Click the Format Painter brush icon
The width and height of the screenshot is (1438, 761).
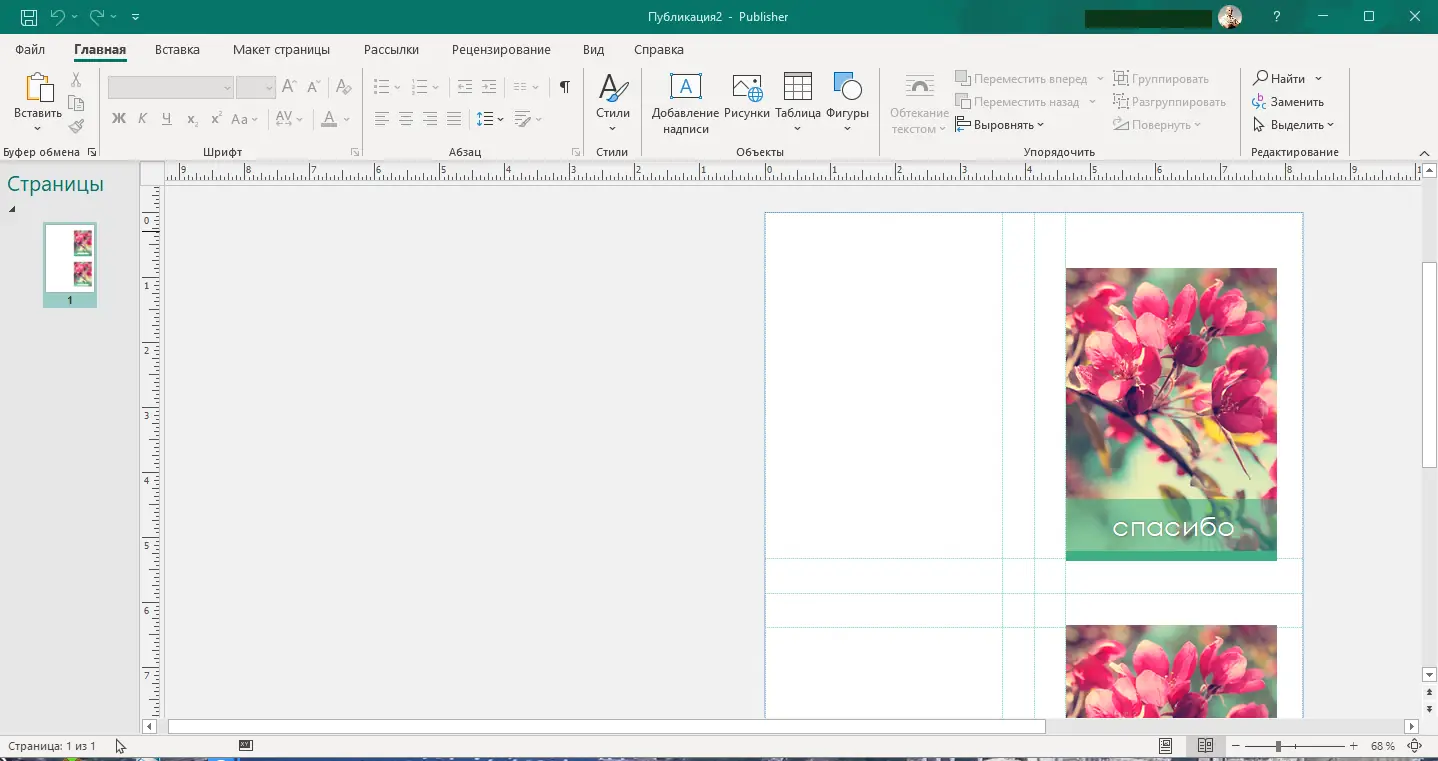pos(76,126)
